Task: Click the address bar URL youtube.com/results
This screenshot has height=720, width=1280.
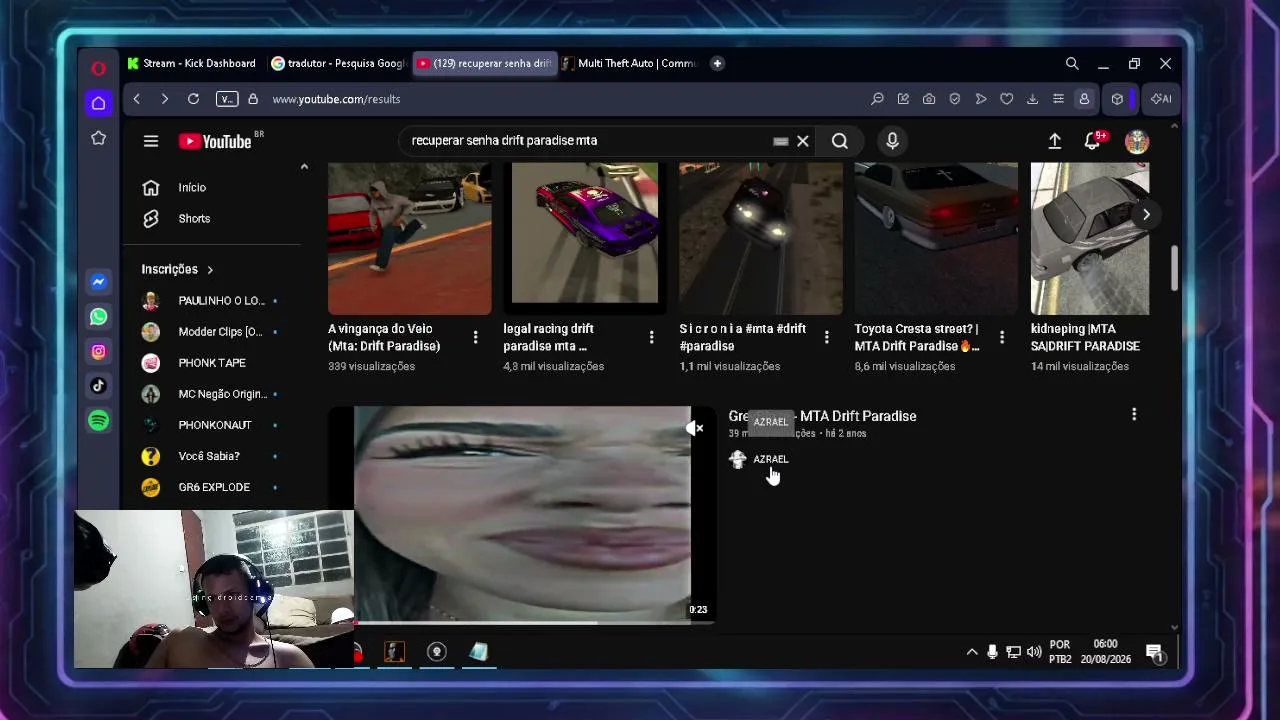Action: click(x=336, y=99)
